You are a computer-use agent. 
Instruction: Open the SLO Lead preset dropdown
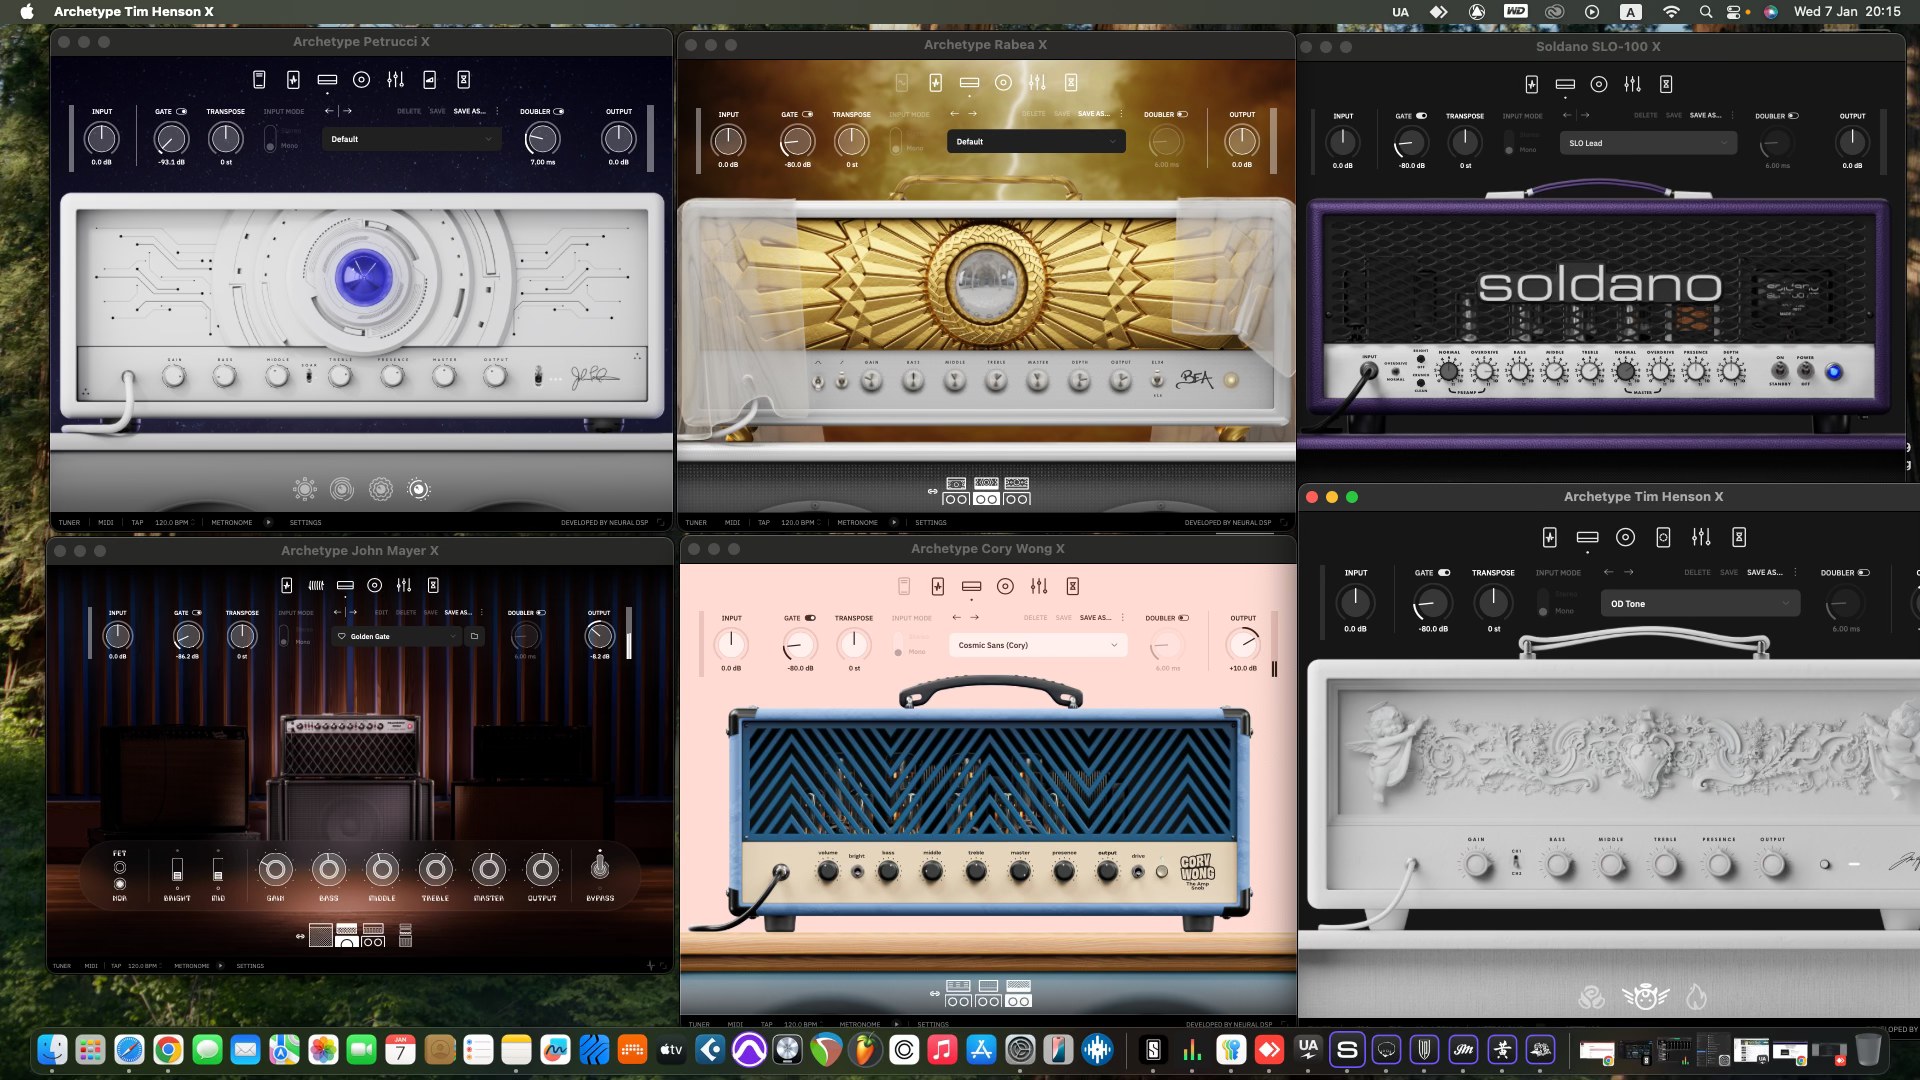click(x=1648, y=143)
